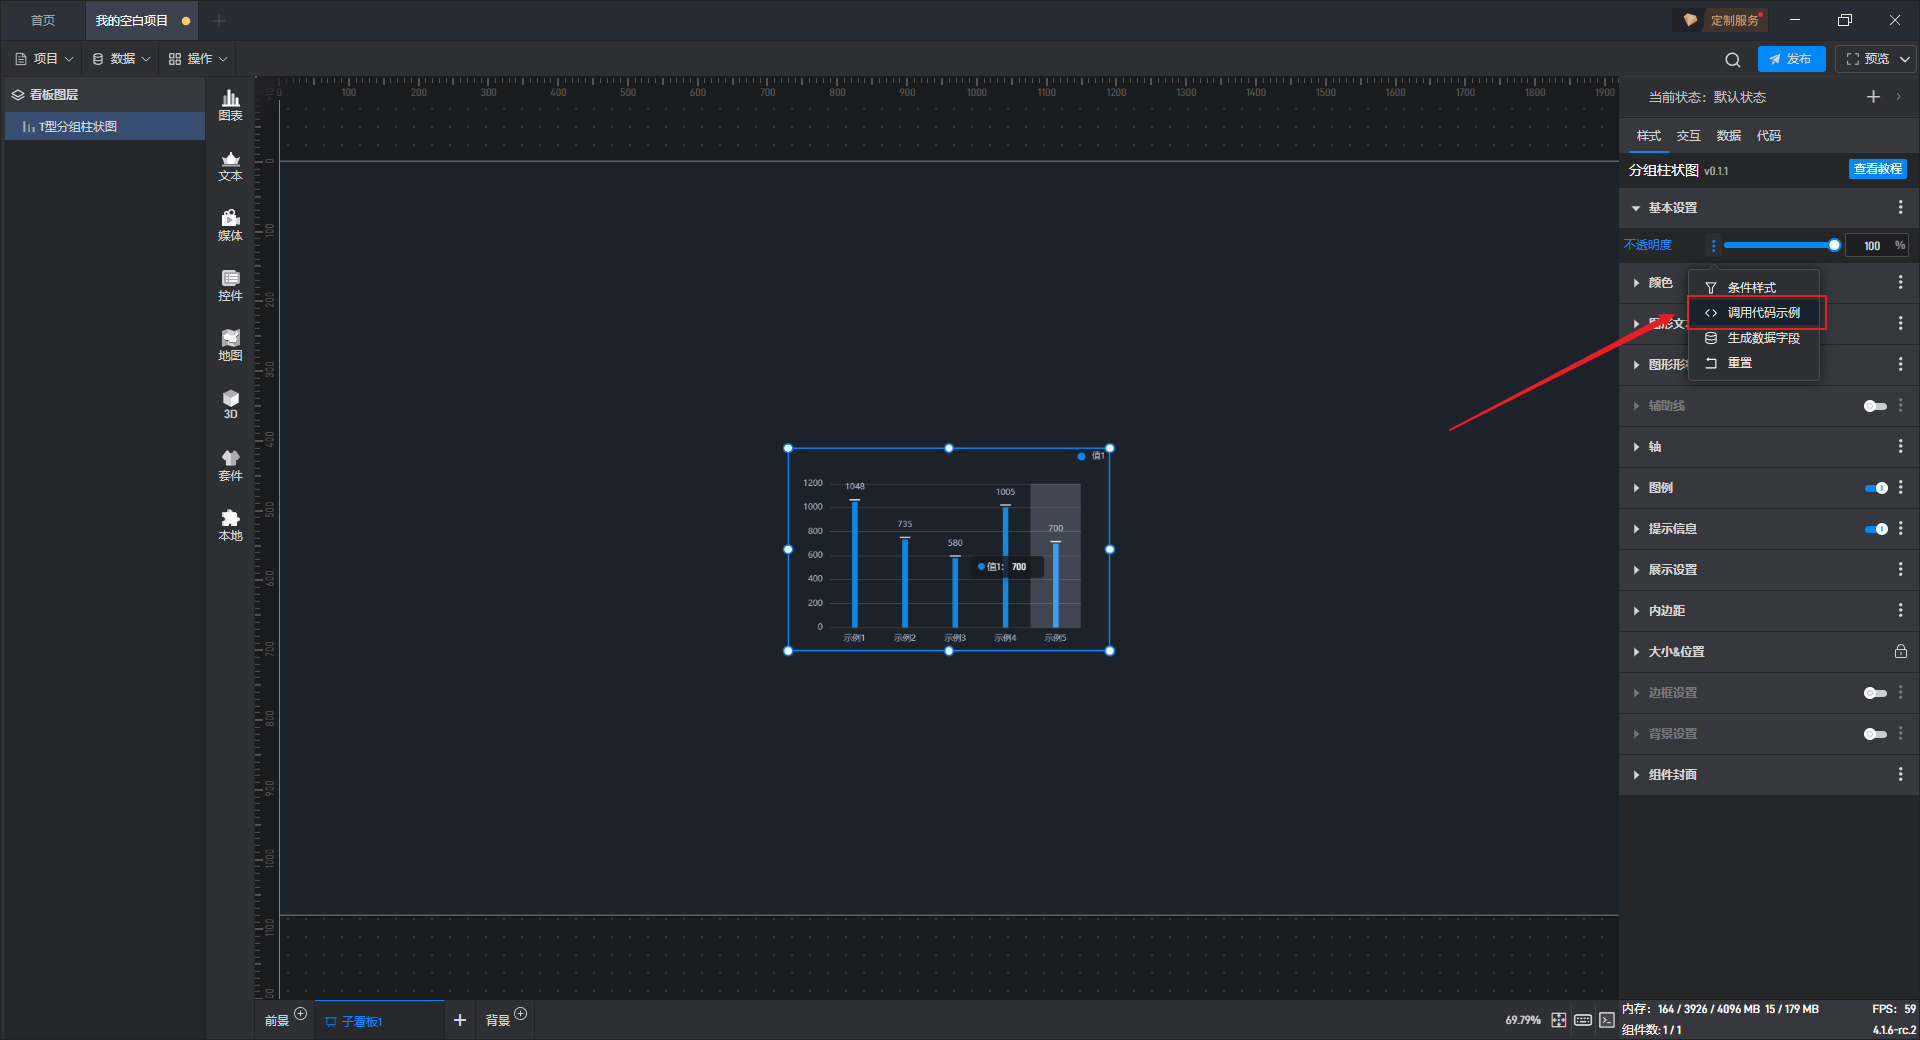Turn off the 图例 legend toggle
This screenshot has height=1040, width=1920.
click(1876, 488)
